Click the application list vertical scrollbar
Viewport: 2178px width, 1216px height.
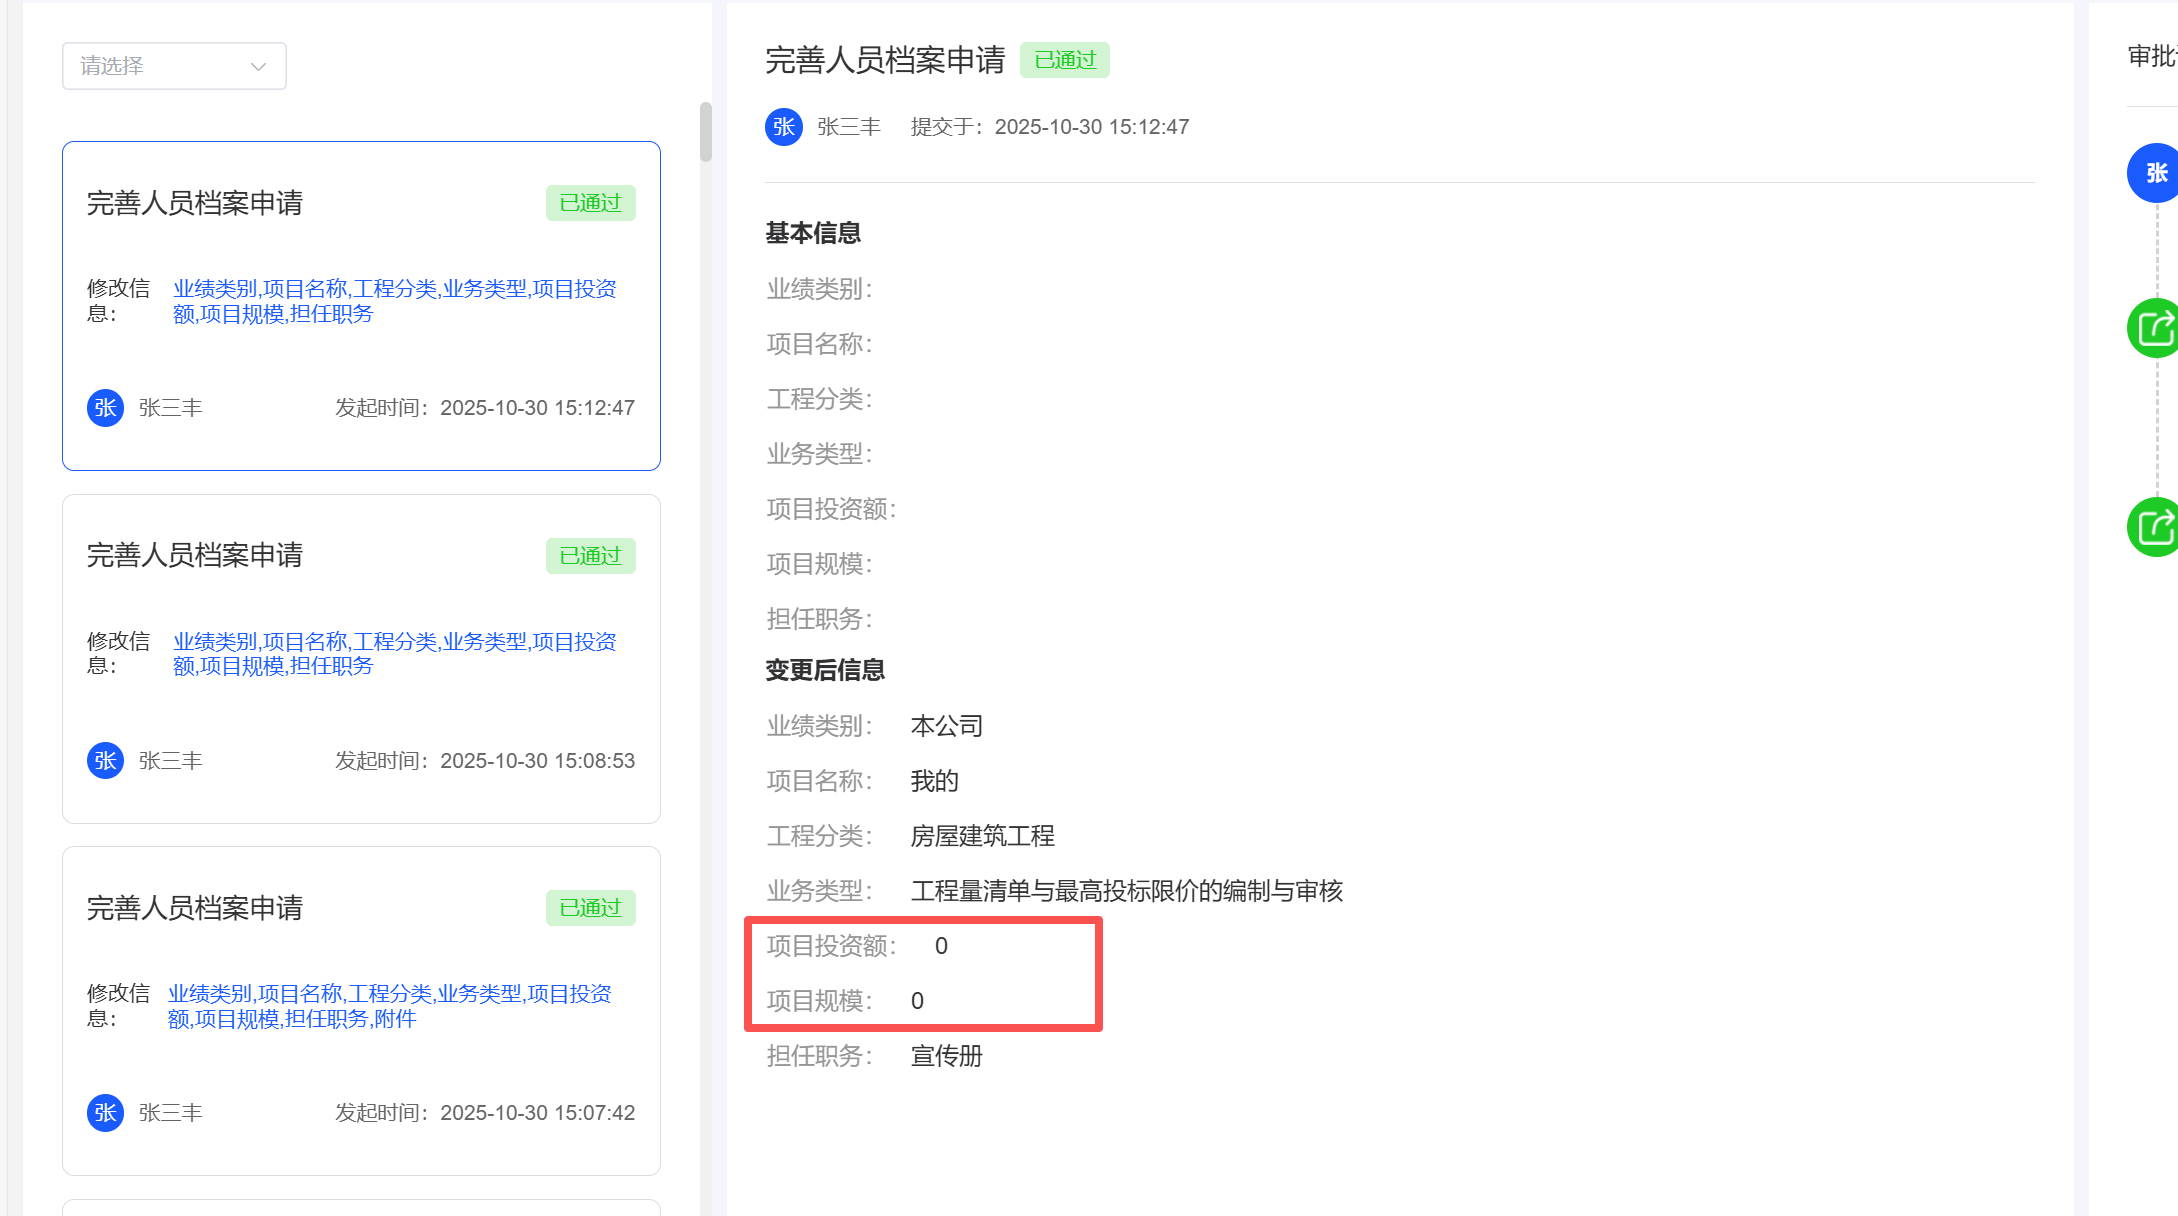tap(705, 131)
